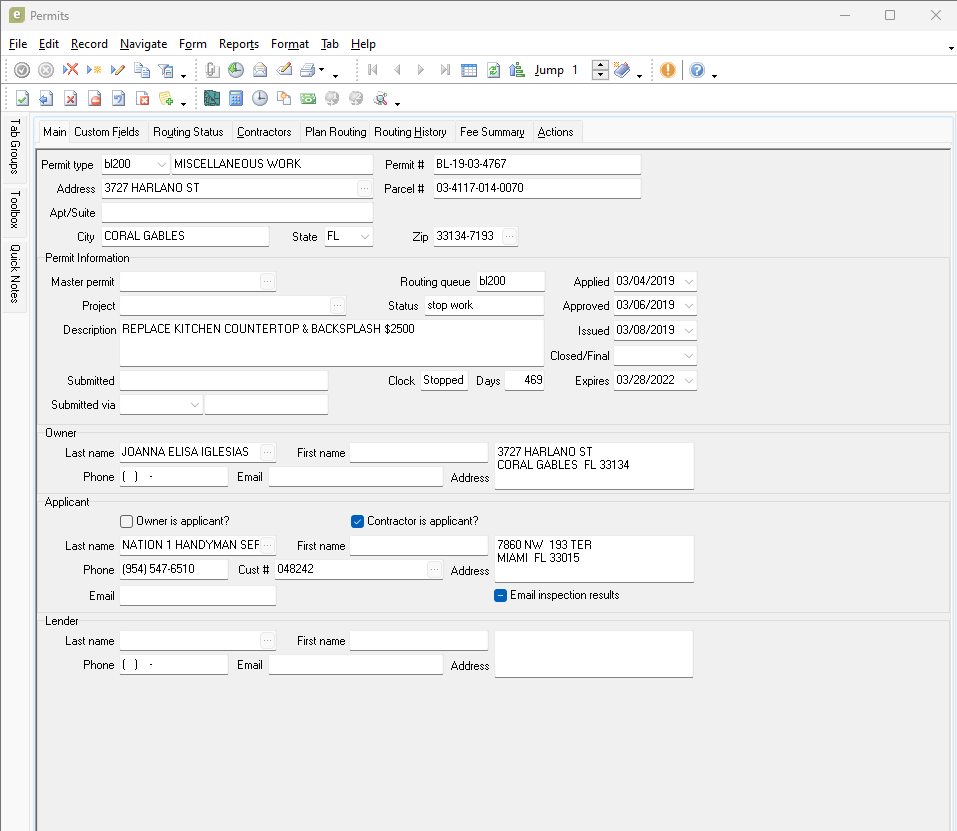Uncheck the 'Contractor is applicant?' checkbox
Image resolution: width=957 pixels, height=831 pixels.
(358, 521)
